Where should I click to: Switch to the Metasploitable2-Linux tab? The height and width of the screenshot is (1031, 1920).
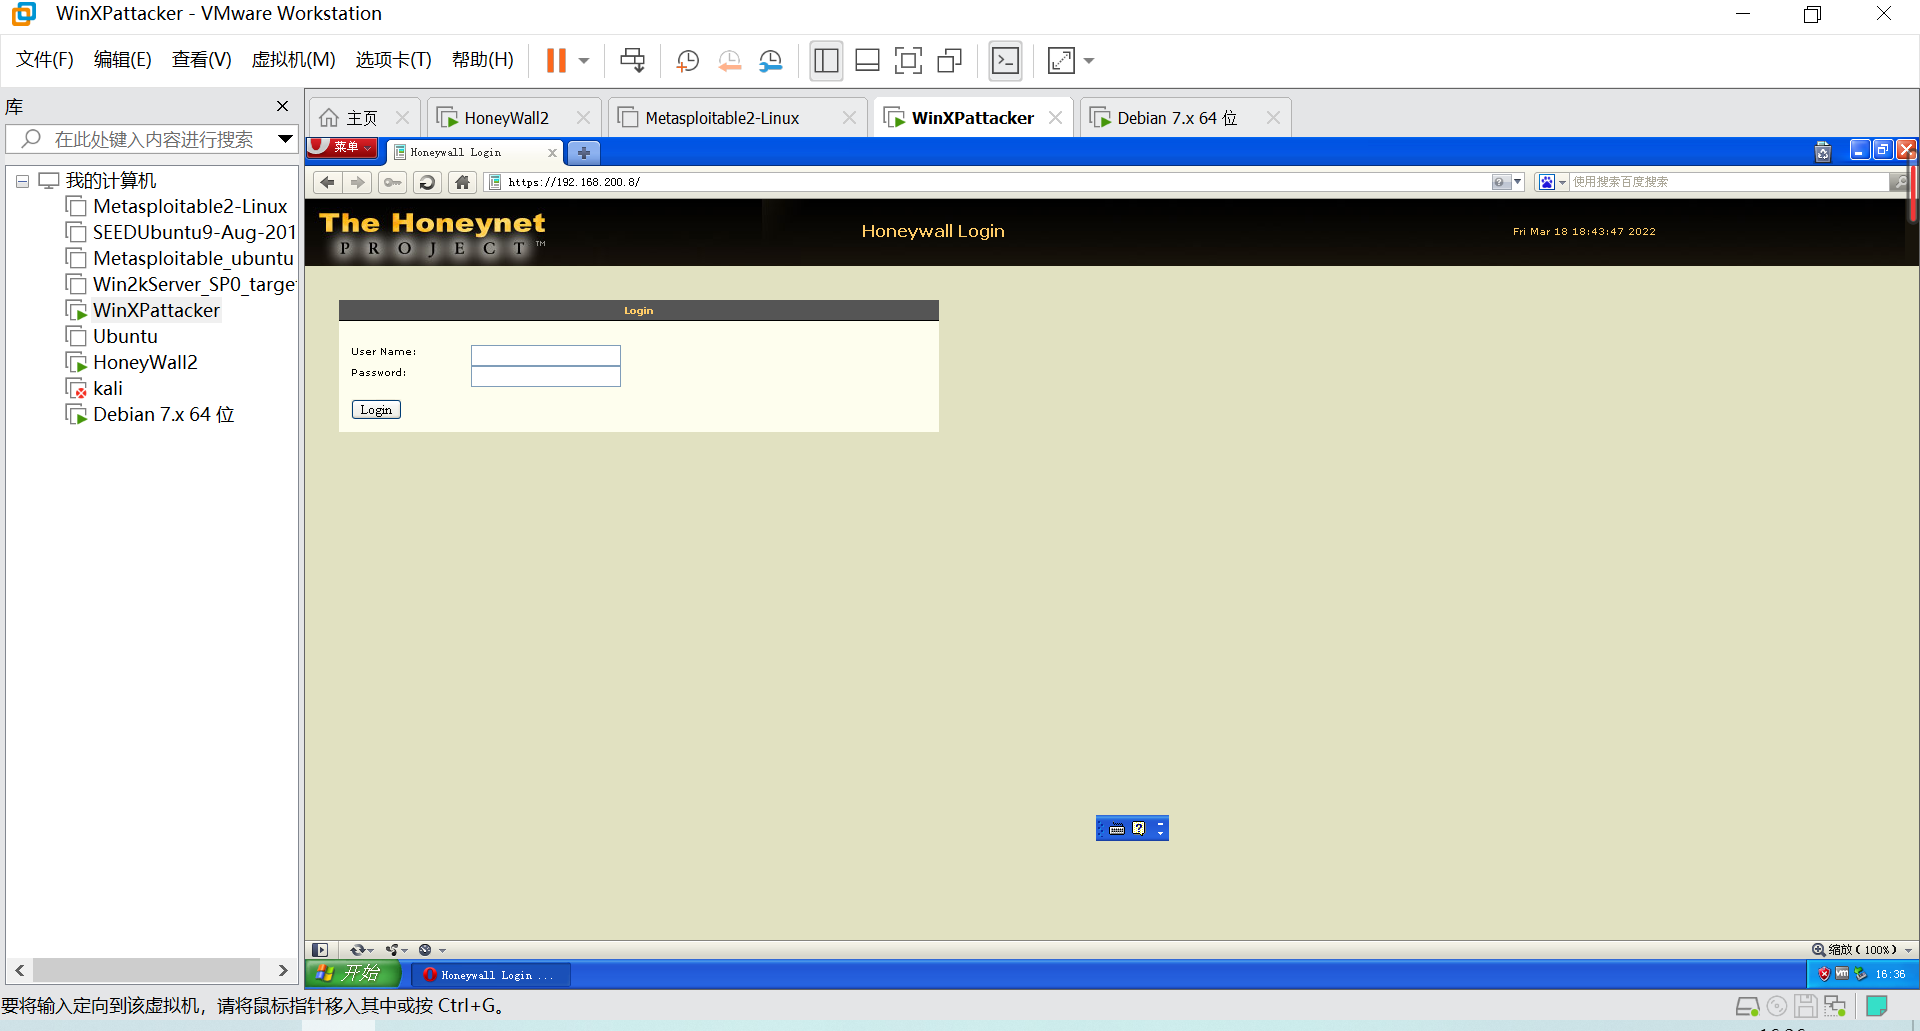click(722, 118)
